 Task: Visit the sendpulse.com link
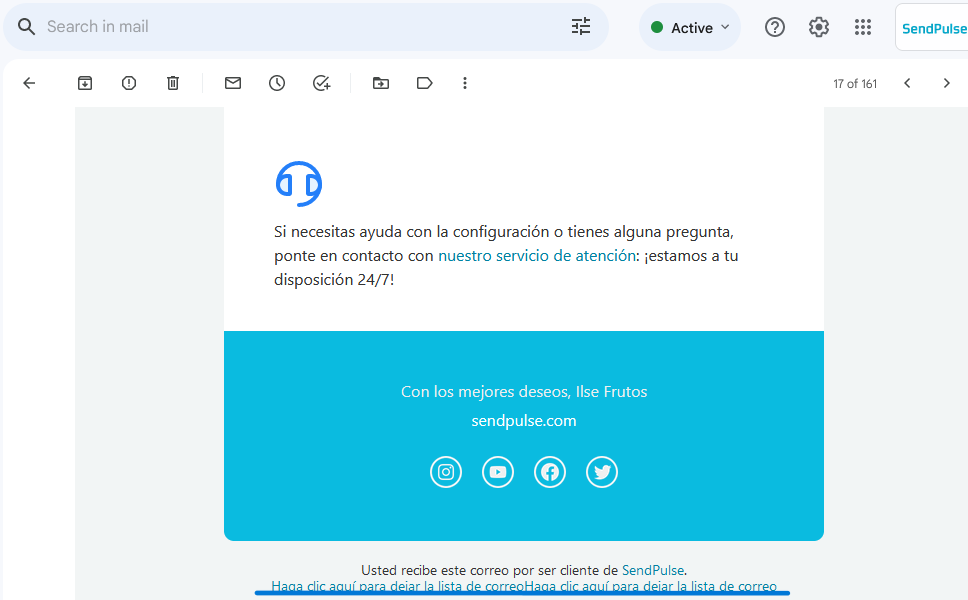(x=524, y=421)
